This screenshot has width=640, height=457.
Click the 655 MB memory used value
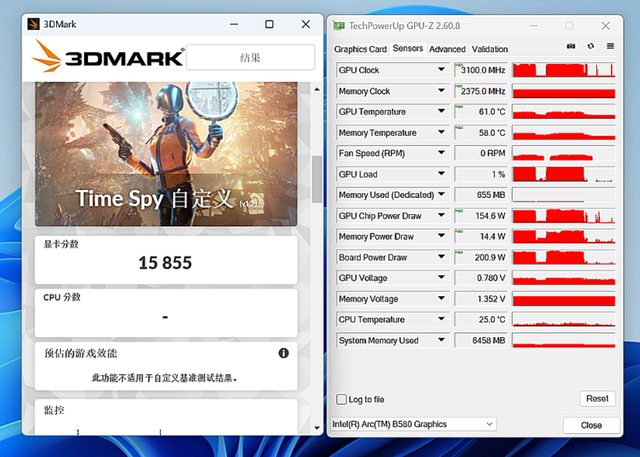(491, 195)
